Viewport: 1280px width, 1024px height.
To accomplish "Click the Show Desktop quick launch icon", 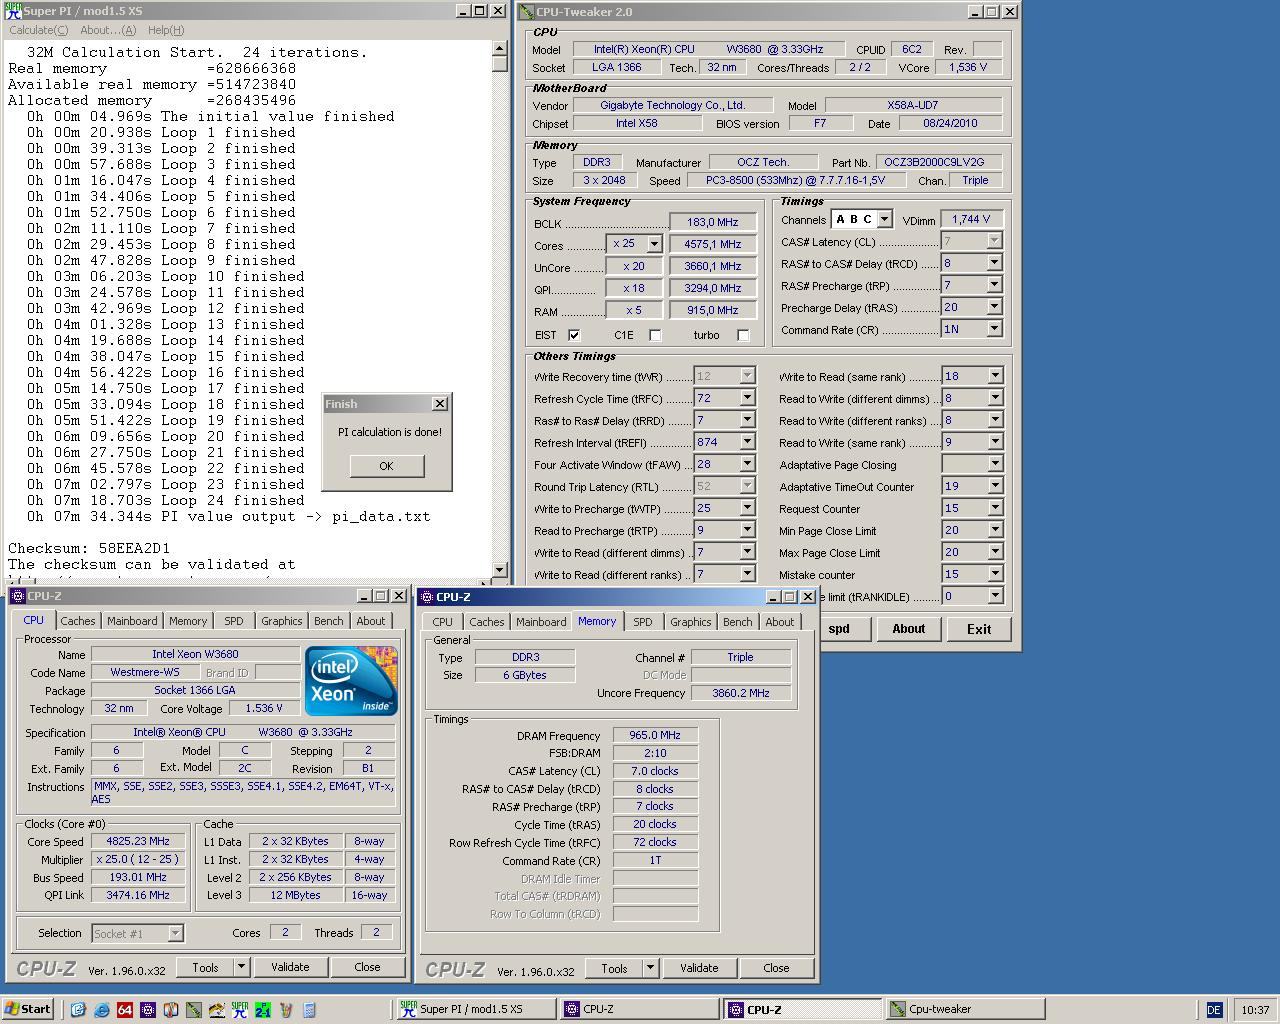I will click(78, 1009).
